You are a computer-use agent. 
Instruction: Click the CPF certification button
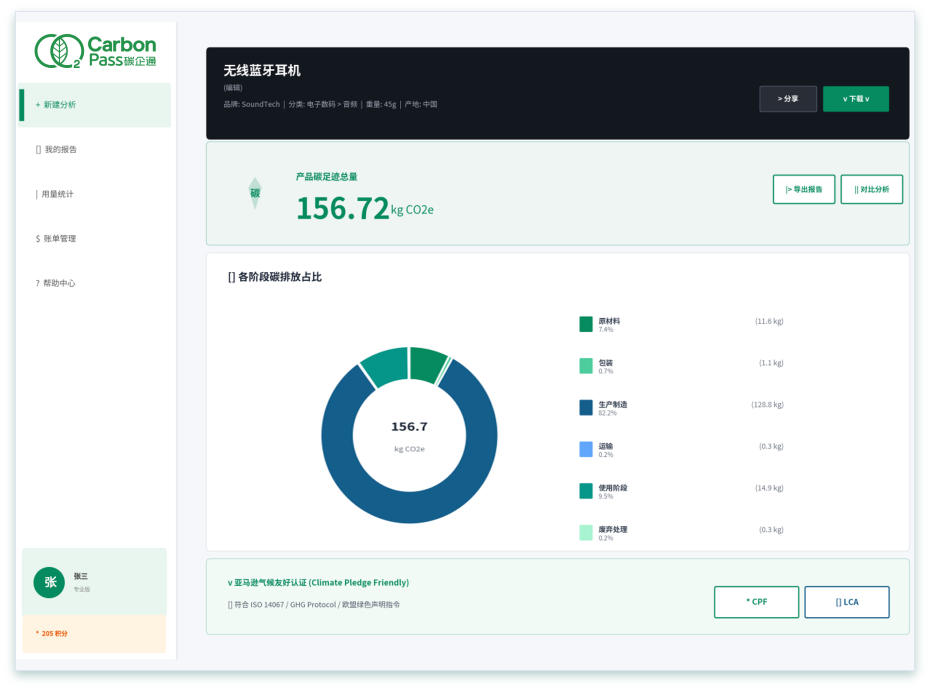(x=756, y=602)
